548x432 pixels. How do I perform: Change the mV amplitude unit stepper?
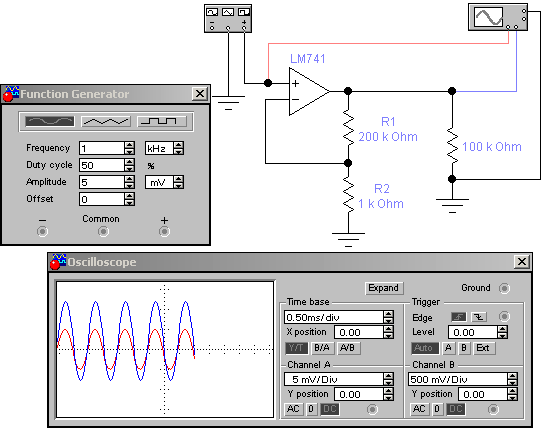(178, 182)
